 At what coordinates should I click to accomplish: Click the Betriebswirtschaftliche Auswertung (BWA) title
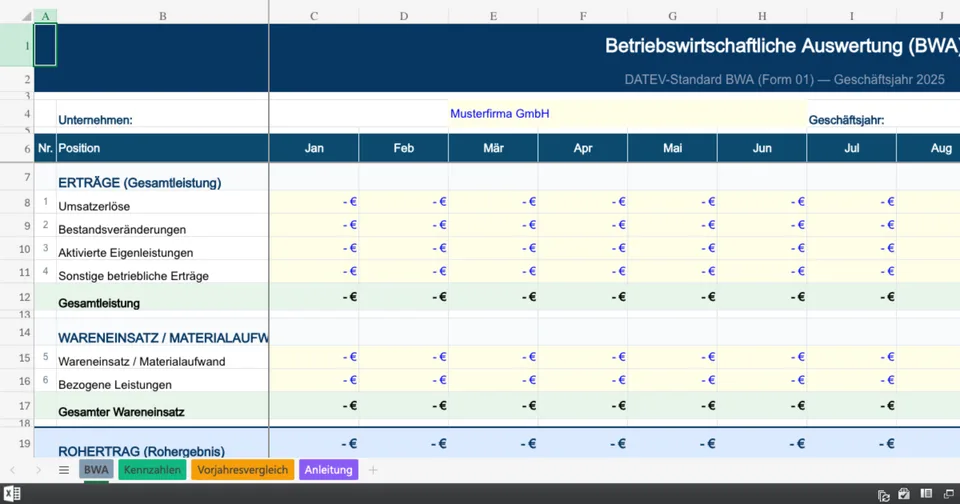[782, 46]
